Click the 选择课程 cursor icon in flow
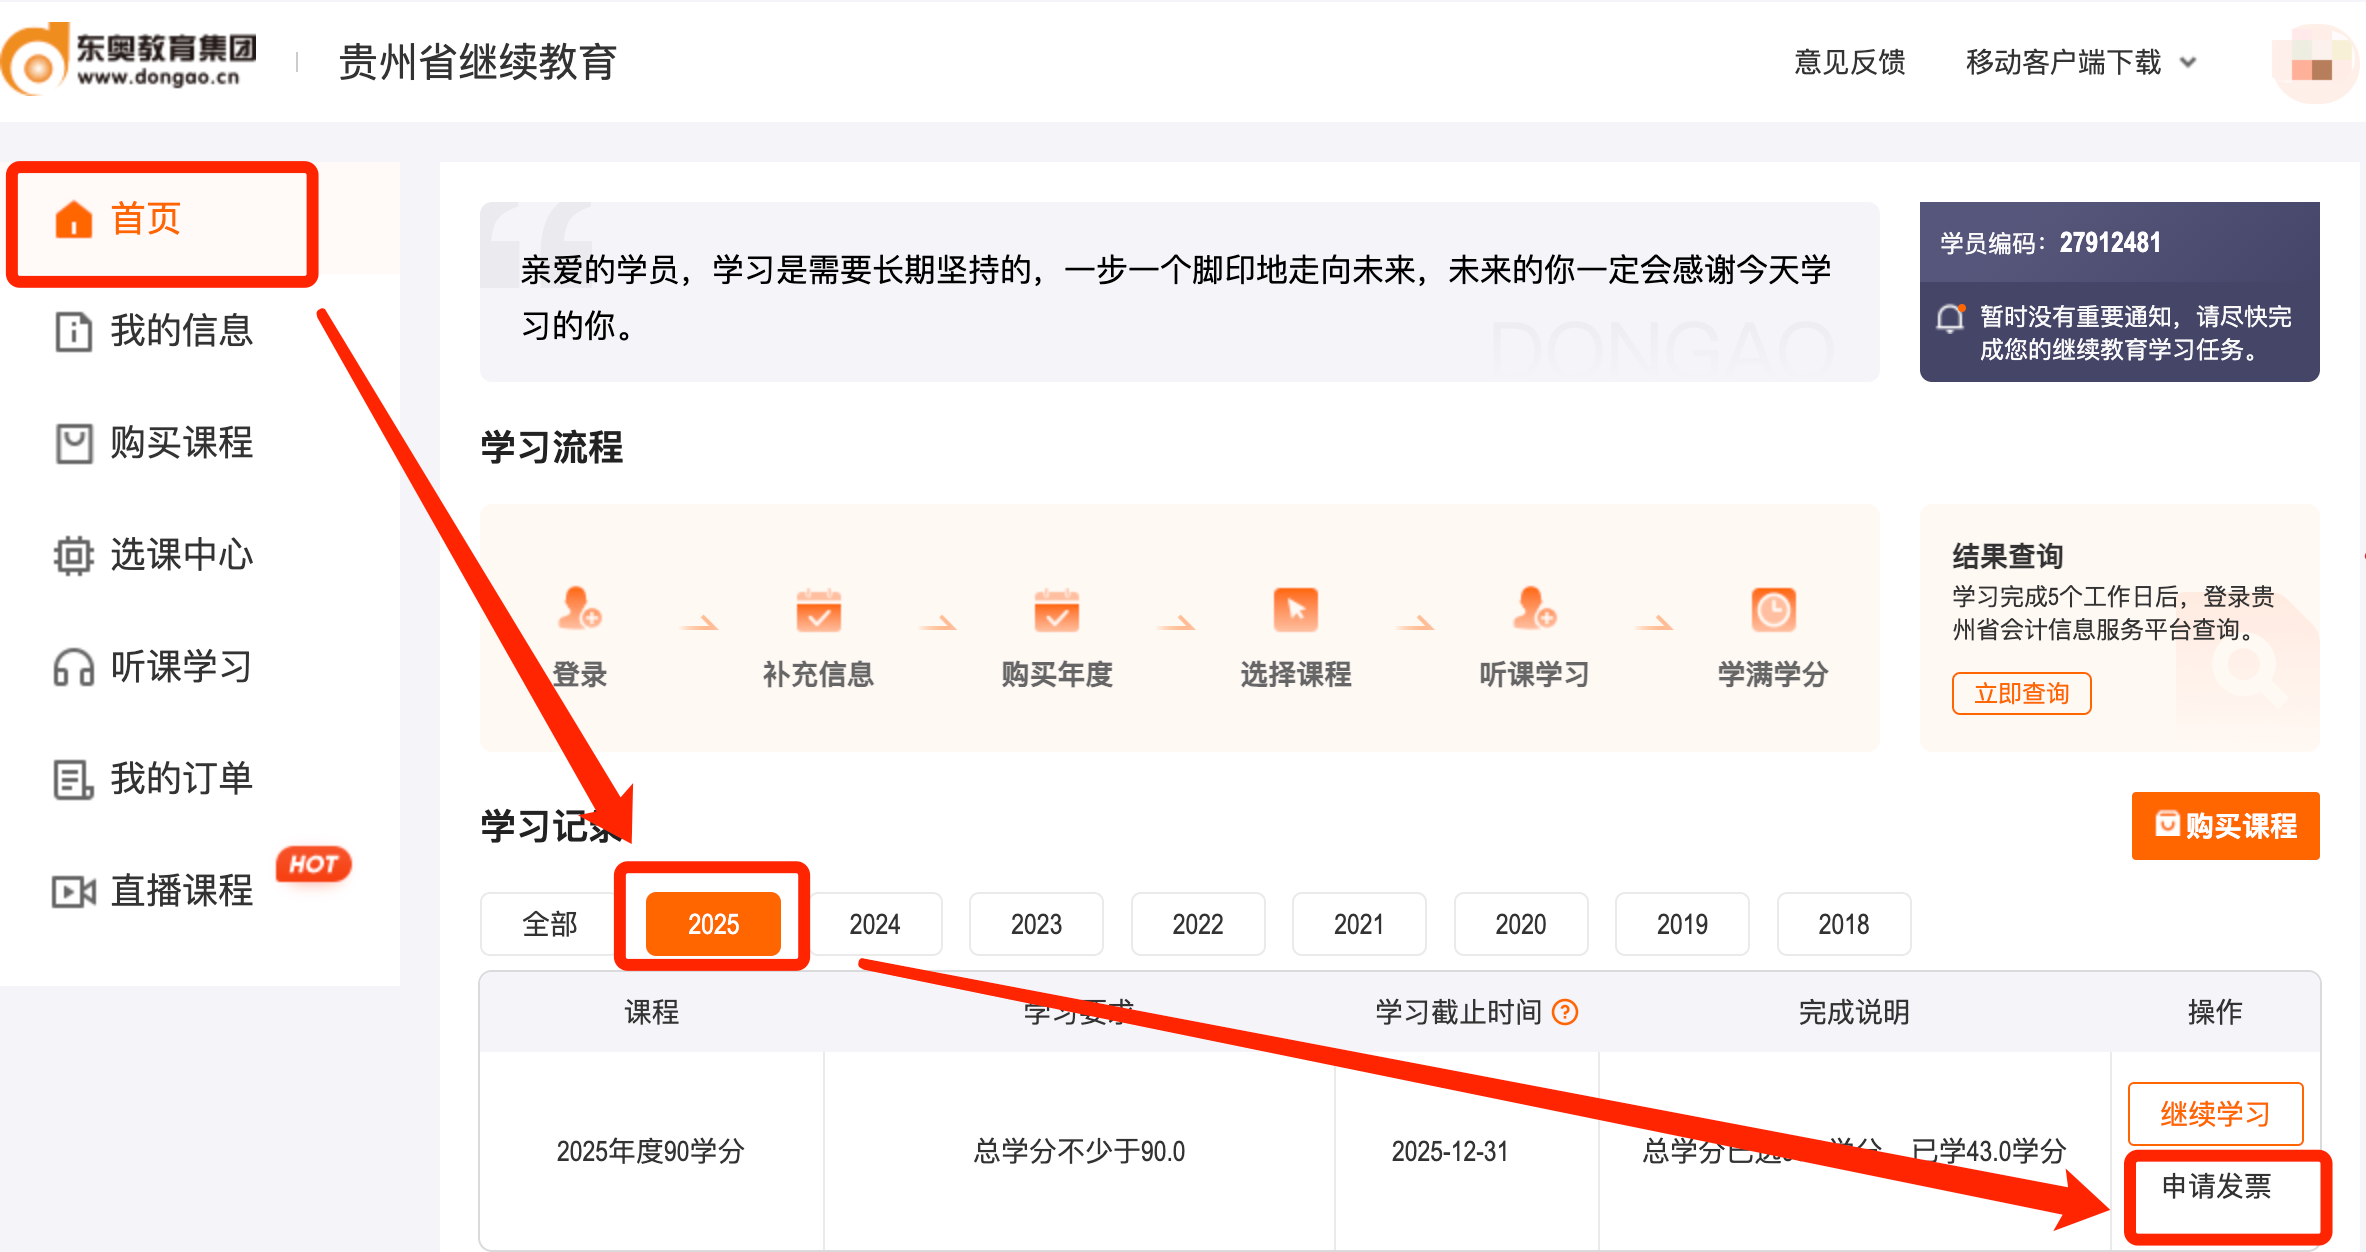2366x1252 pixels. pos(1296,612)
